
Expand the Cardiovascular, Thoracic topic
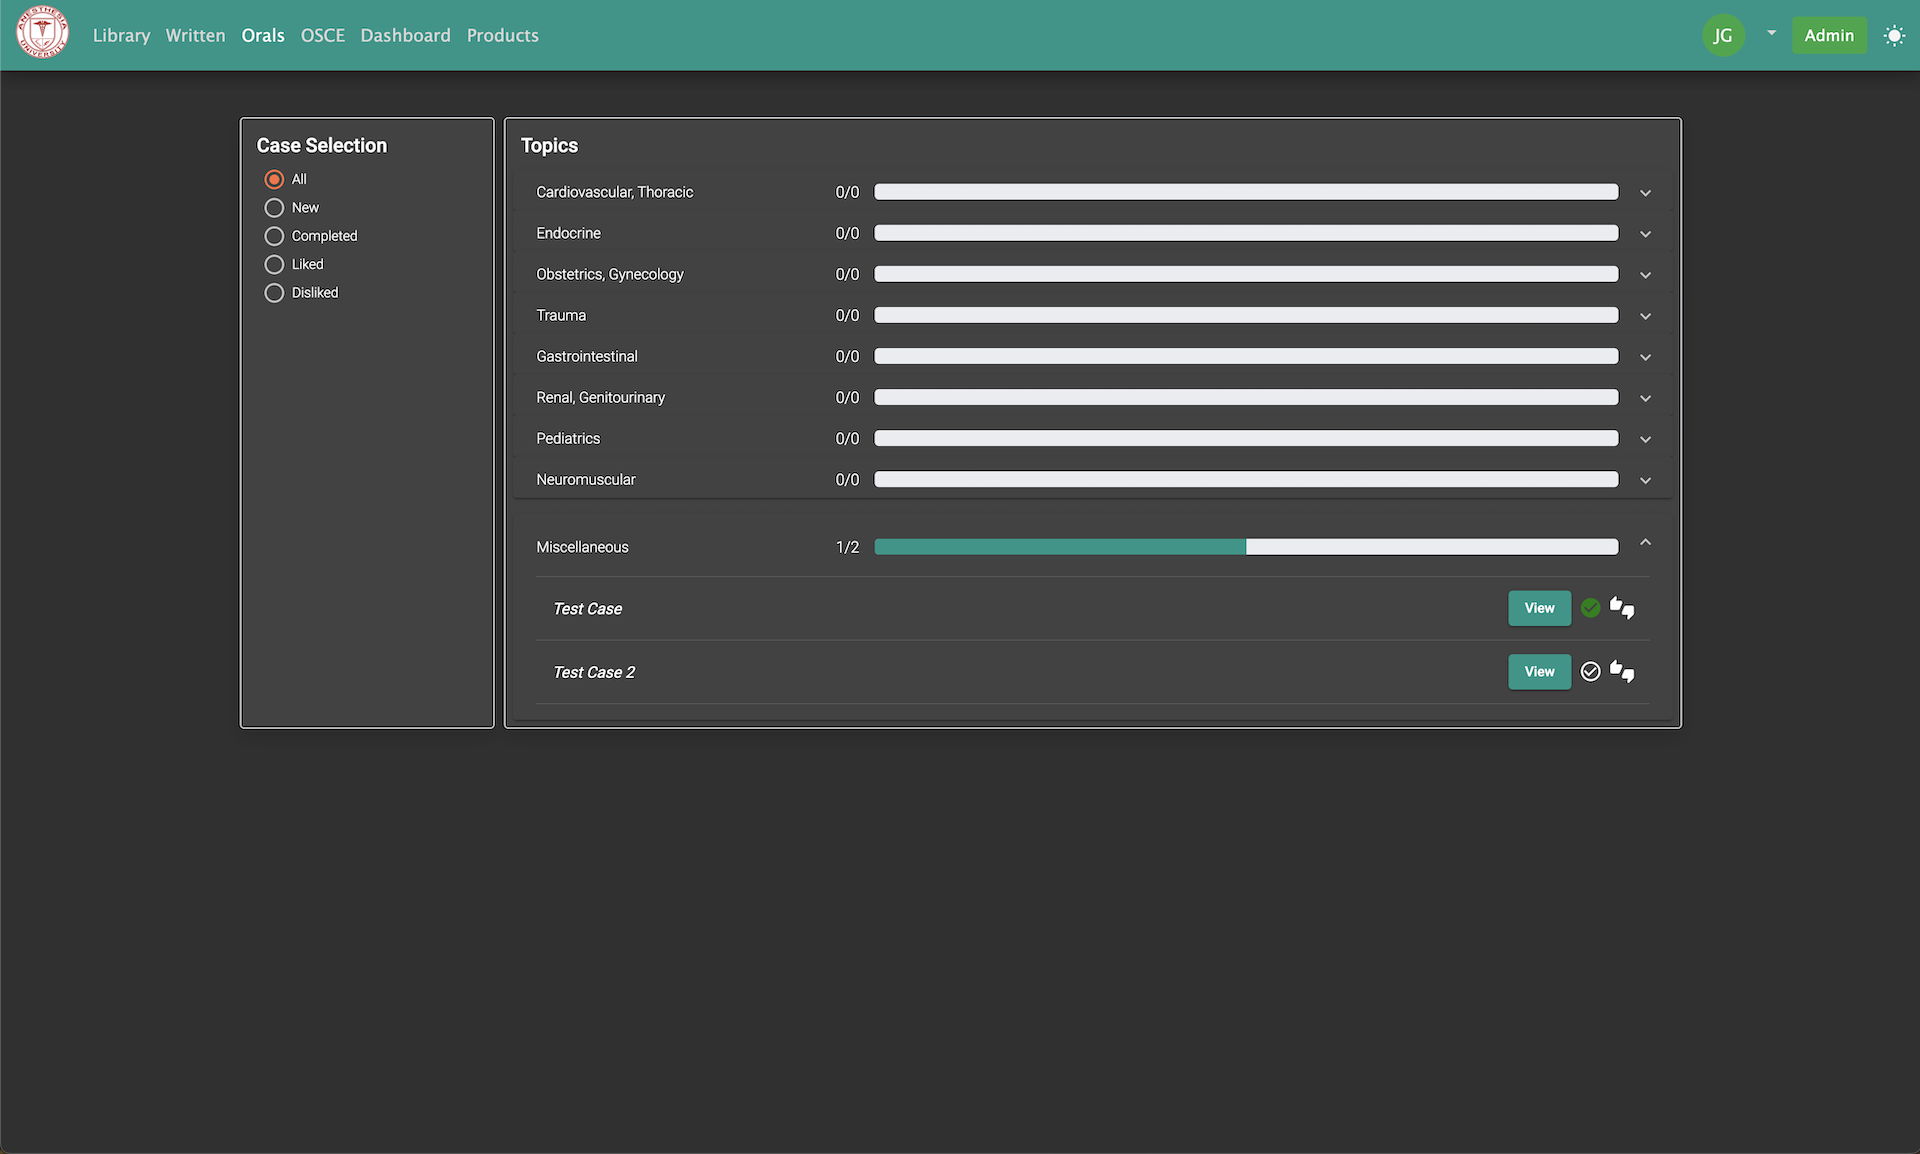click(x=1645, y=193)
